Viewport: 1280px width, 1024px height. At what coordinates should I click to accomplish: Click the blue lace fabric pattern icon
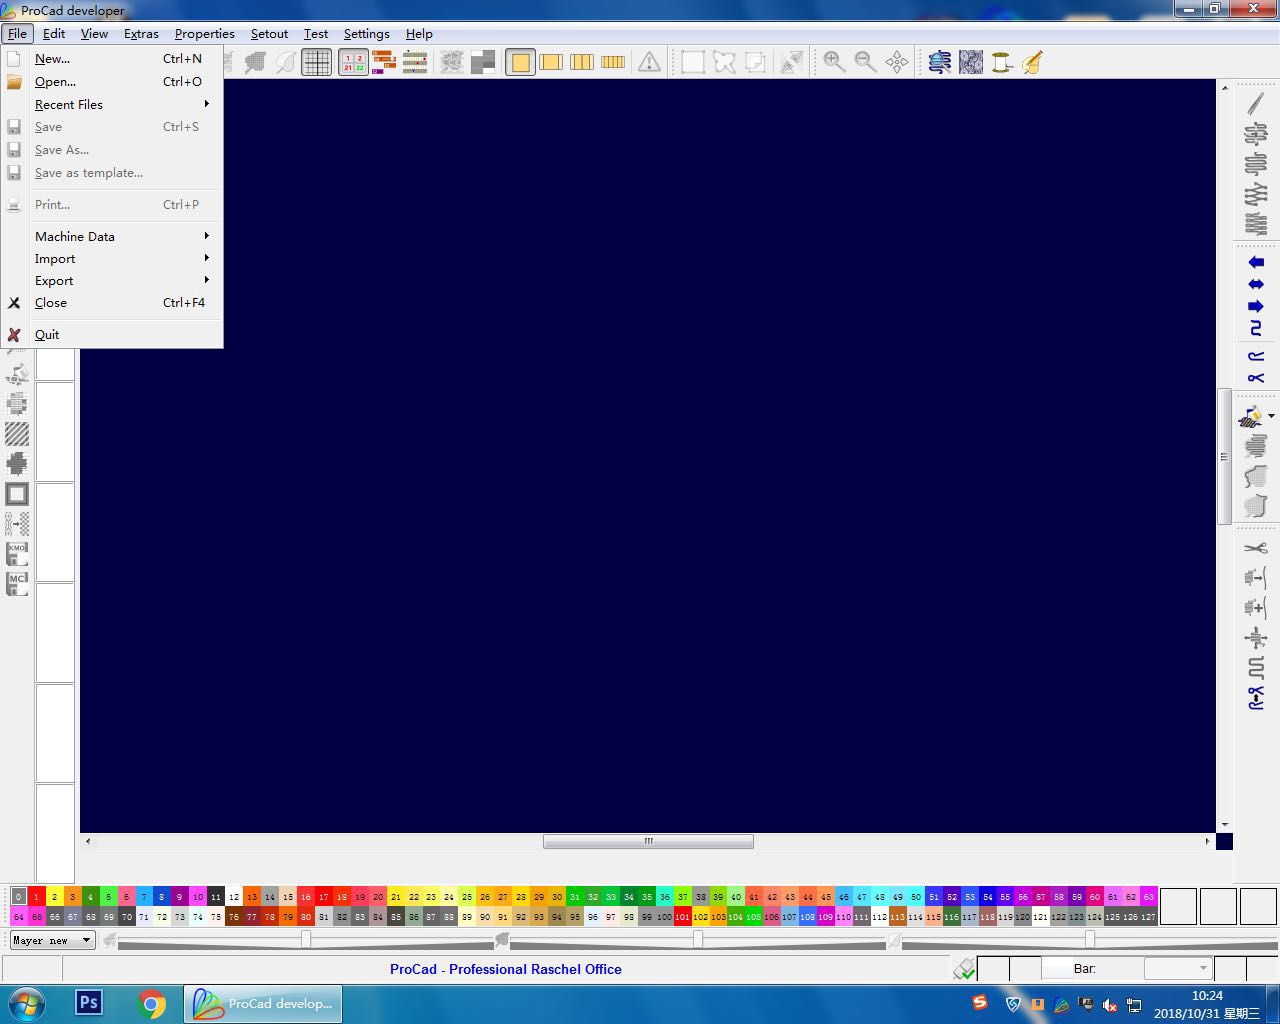click(971, 62)
